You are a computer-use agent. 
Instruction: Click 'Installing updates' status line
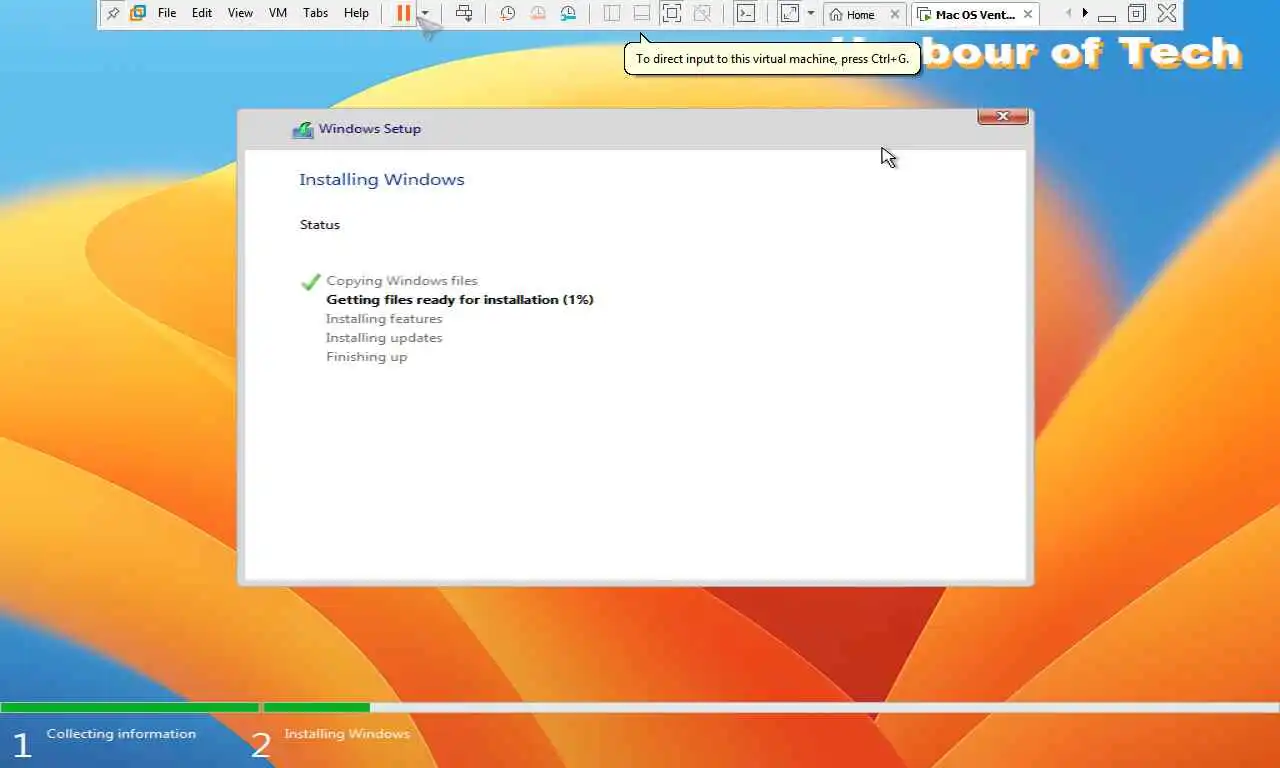[x=384, y=338]
